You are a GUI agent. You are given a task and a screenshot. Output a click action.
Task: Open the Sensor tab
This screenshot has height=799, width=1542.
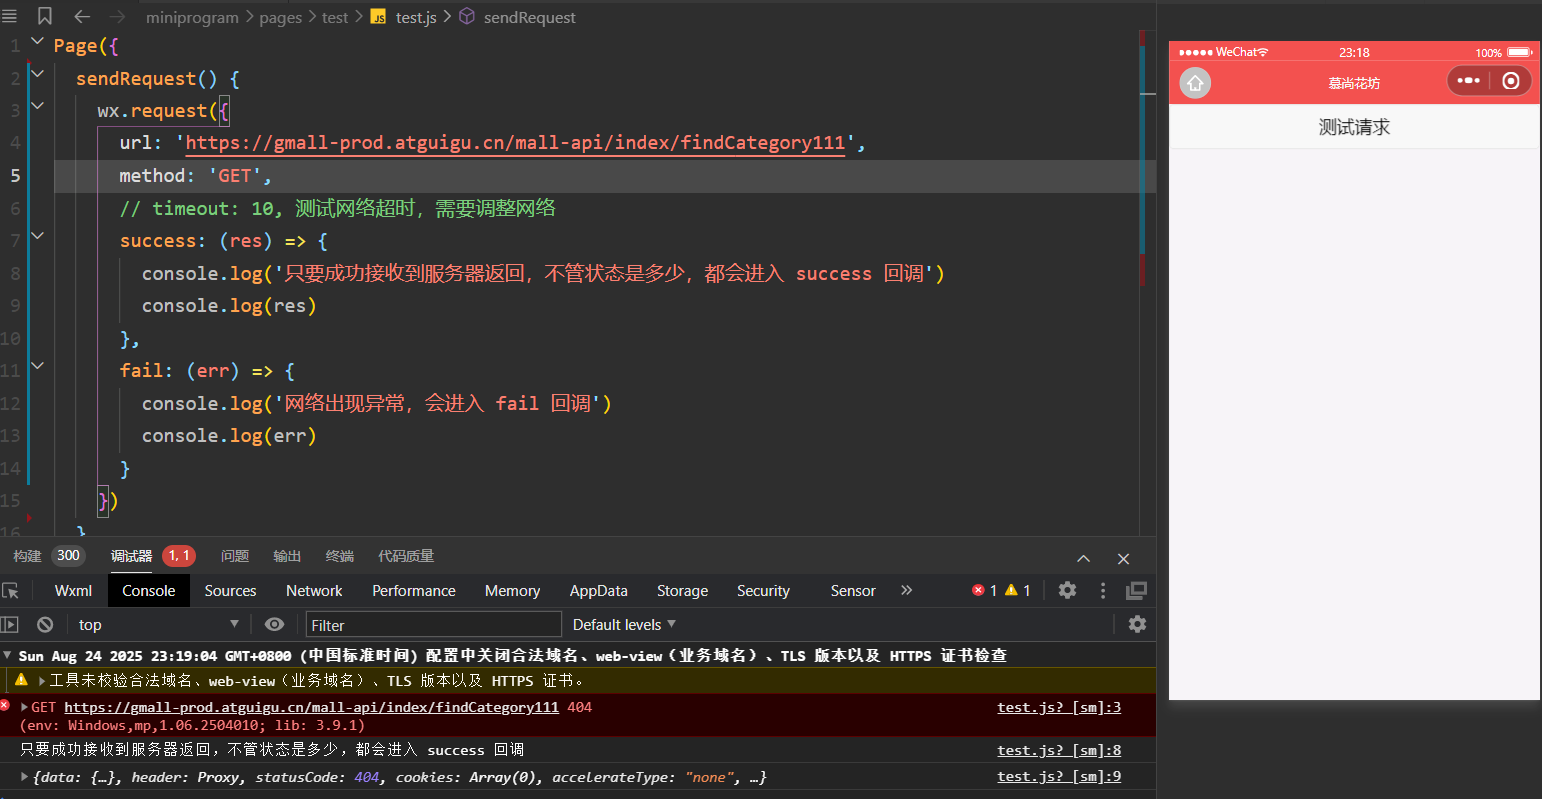coord(852,591)
